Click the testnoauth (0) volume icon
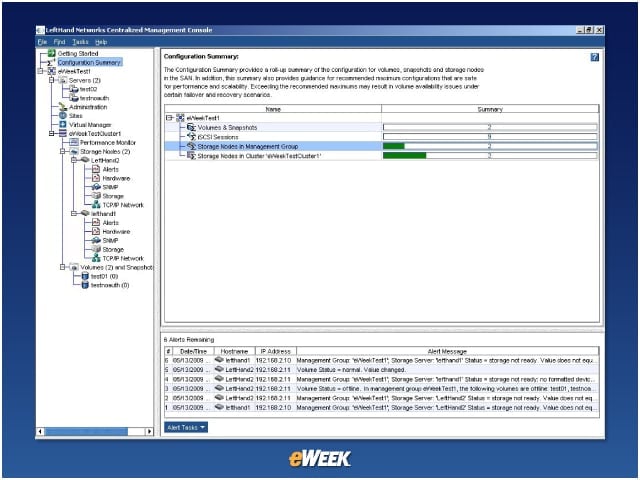Viewport: 640px width, 480px height. (x=85, y=285)
